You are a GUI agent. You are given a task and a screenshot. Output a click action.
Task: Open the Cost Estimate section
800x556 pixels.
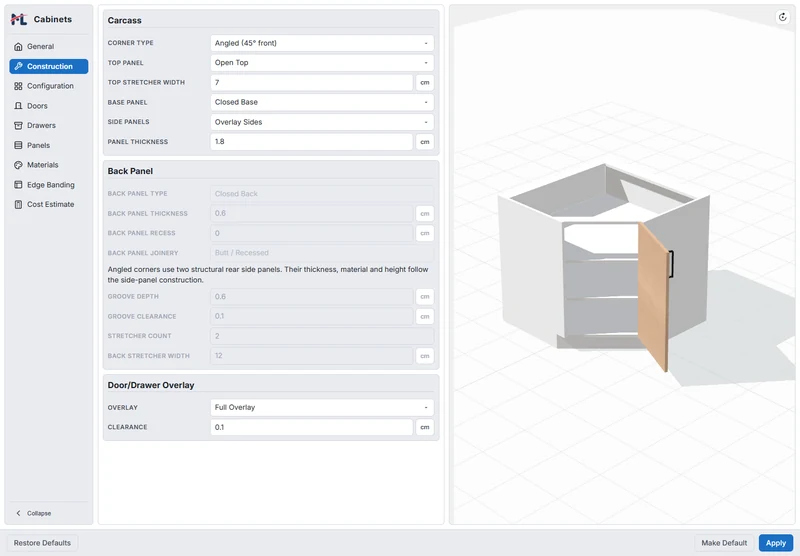click(x=48, y=205)
